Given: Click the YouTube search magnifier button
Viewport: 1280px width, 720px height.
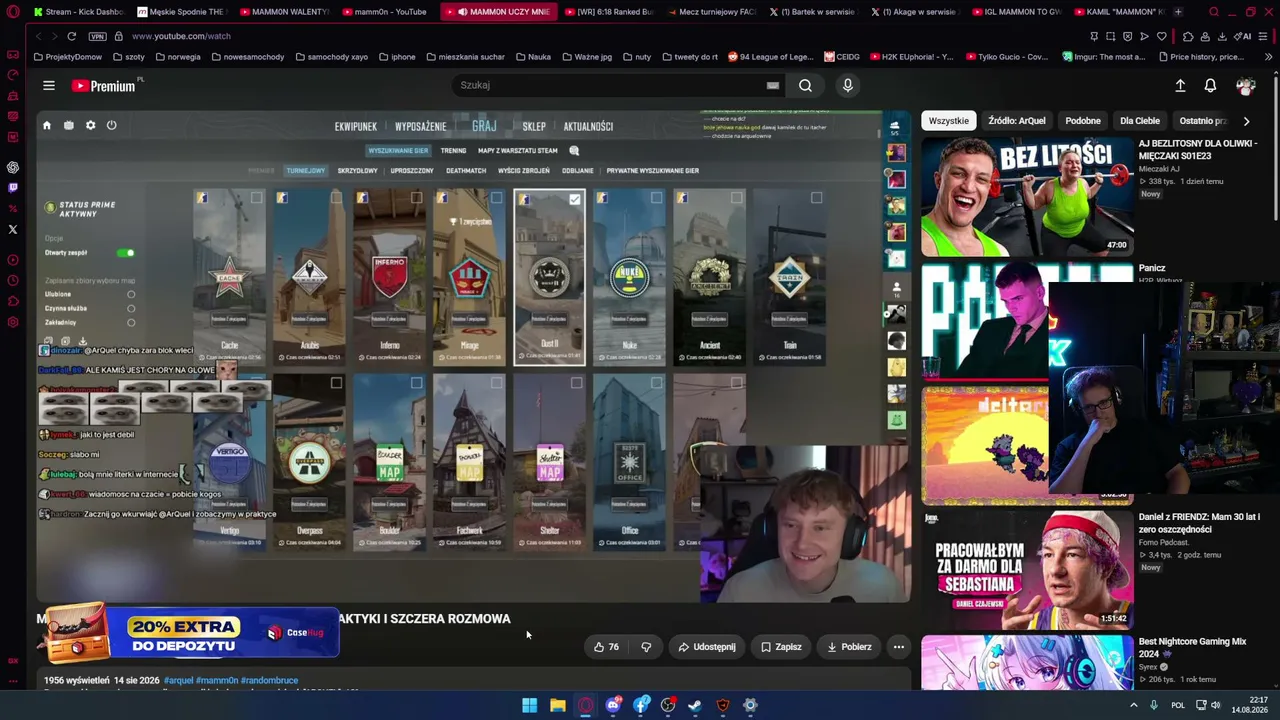Looking at the screenshot, I should click(805, 86).
